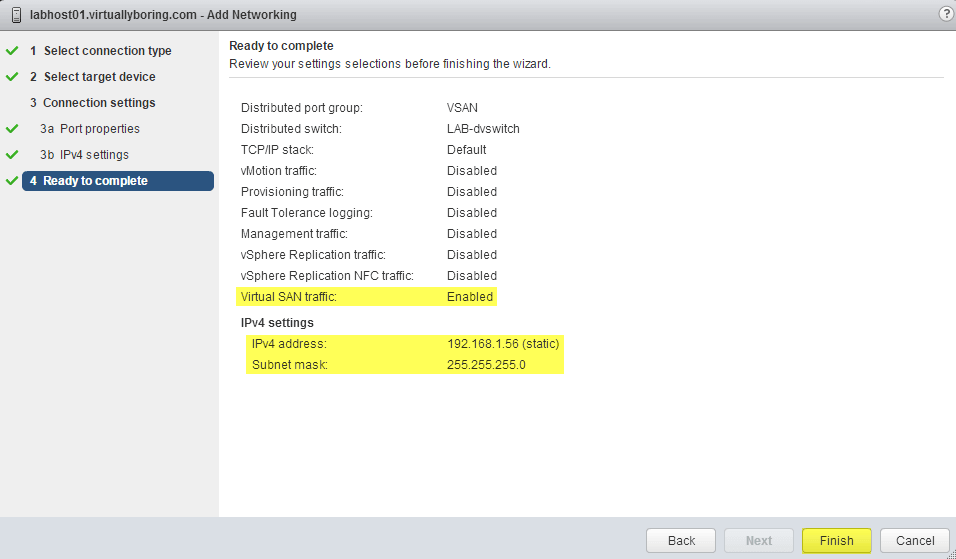Image resolution: width=956 pixels, height=559 pixels.
Task: Click Disabled value for Provisioning traffic
Action: (x=472, y=192)
